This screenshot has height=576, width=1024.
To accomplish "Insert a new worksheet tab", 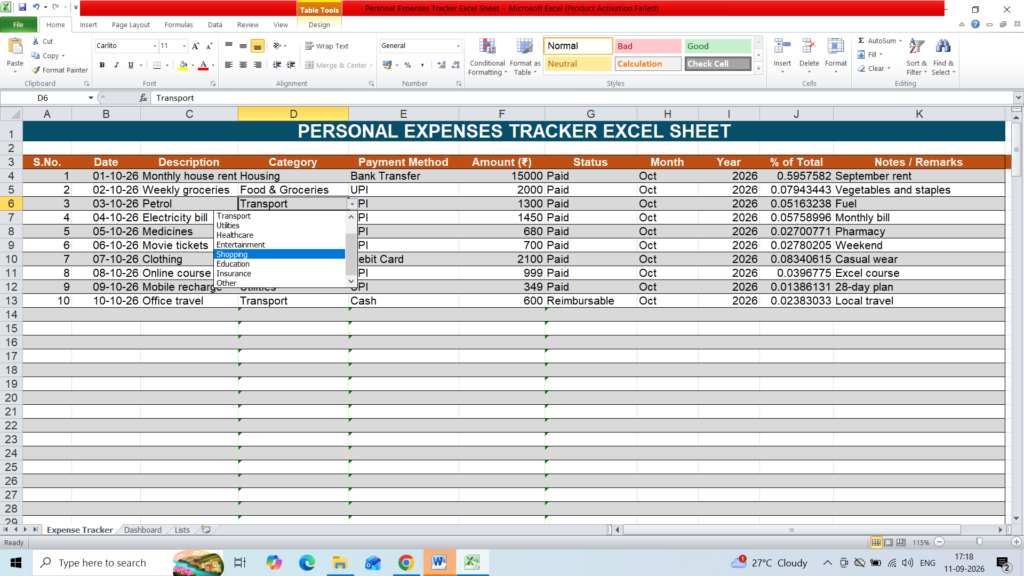I will [206, 530].
